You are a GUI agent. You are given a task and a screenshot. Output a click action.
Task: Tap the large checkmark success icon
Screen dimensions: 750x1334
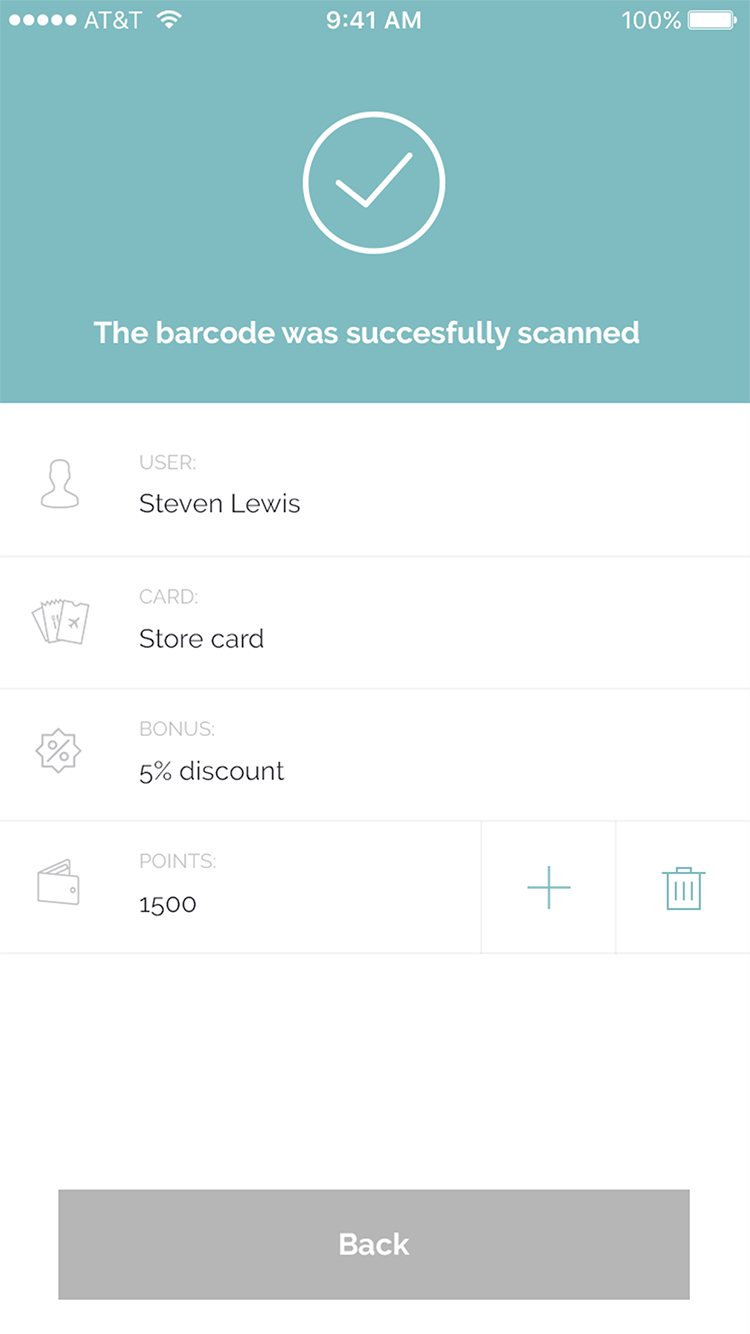click(374, 183)
